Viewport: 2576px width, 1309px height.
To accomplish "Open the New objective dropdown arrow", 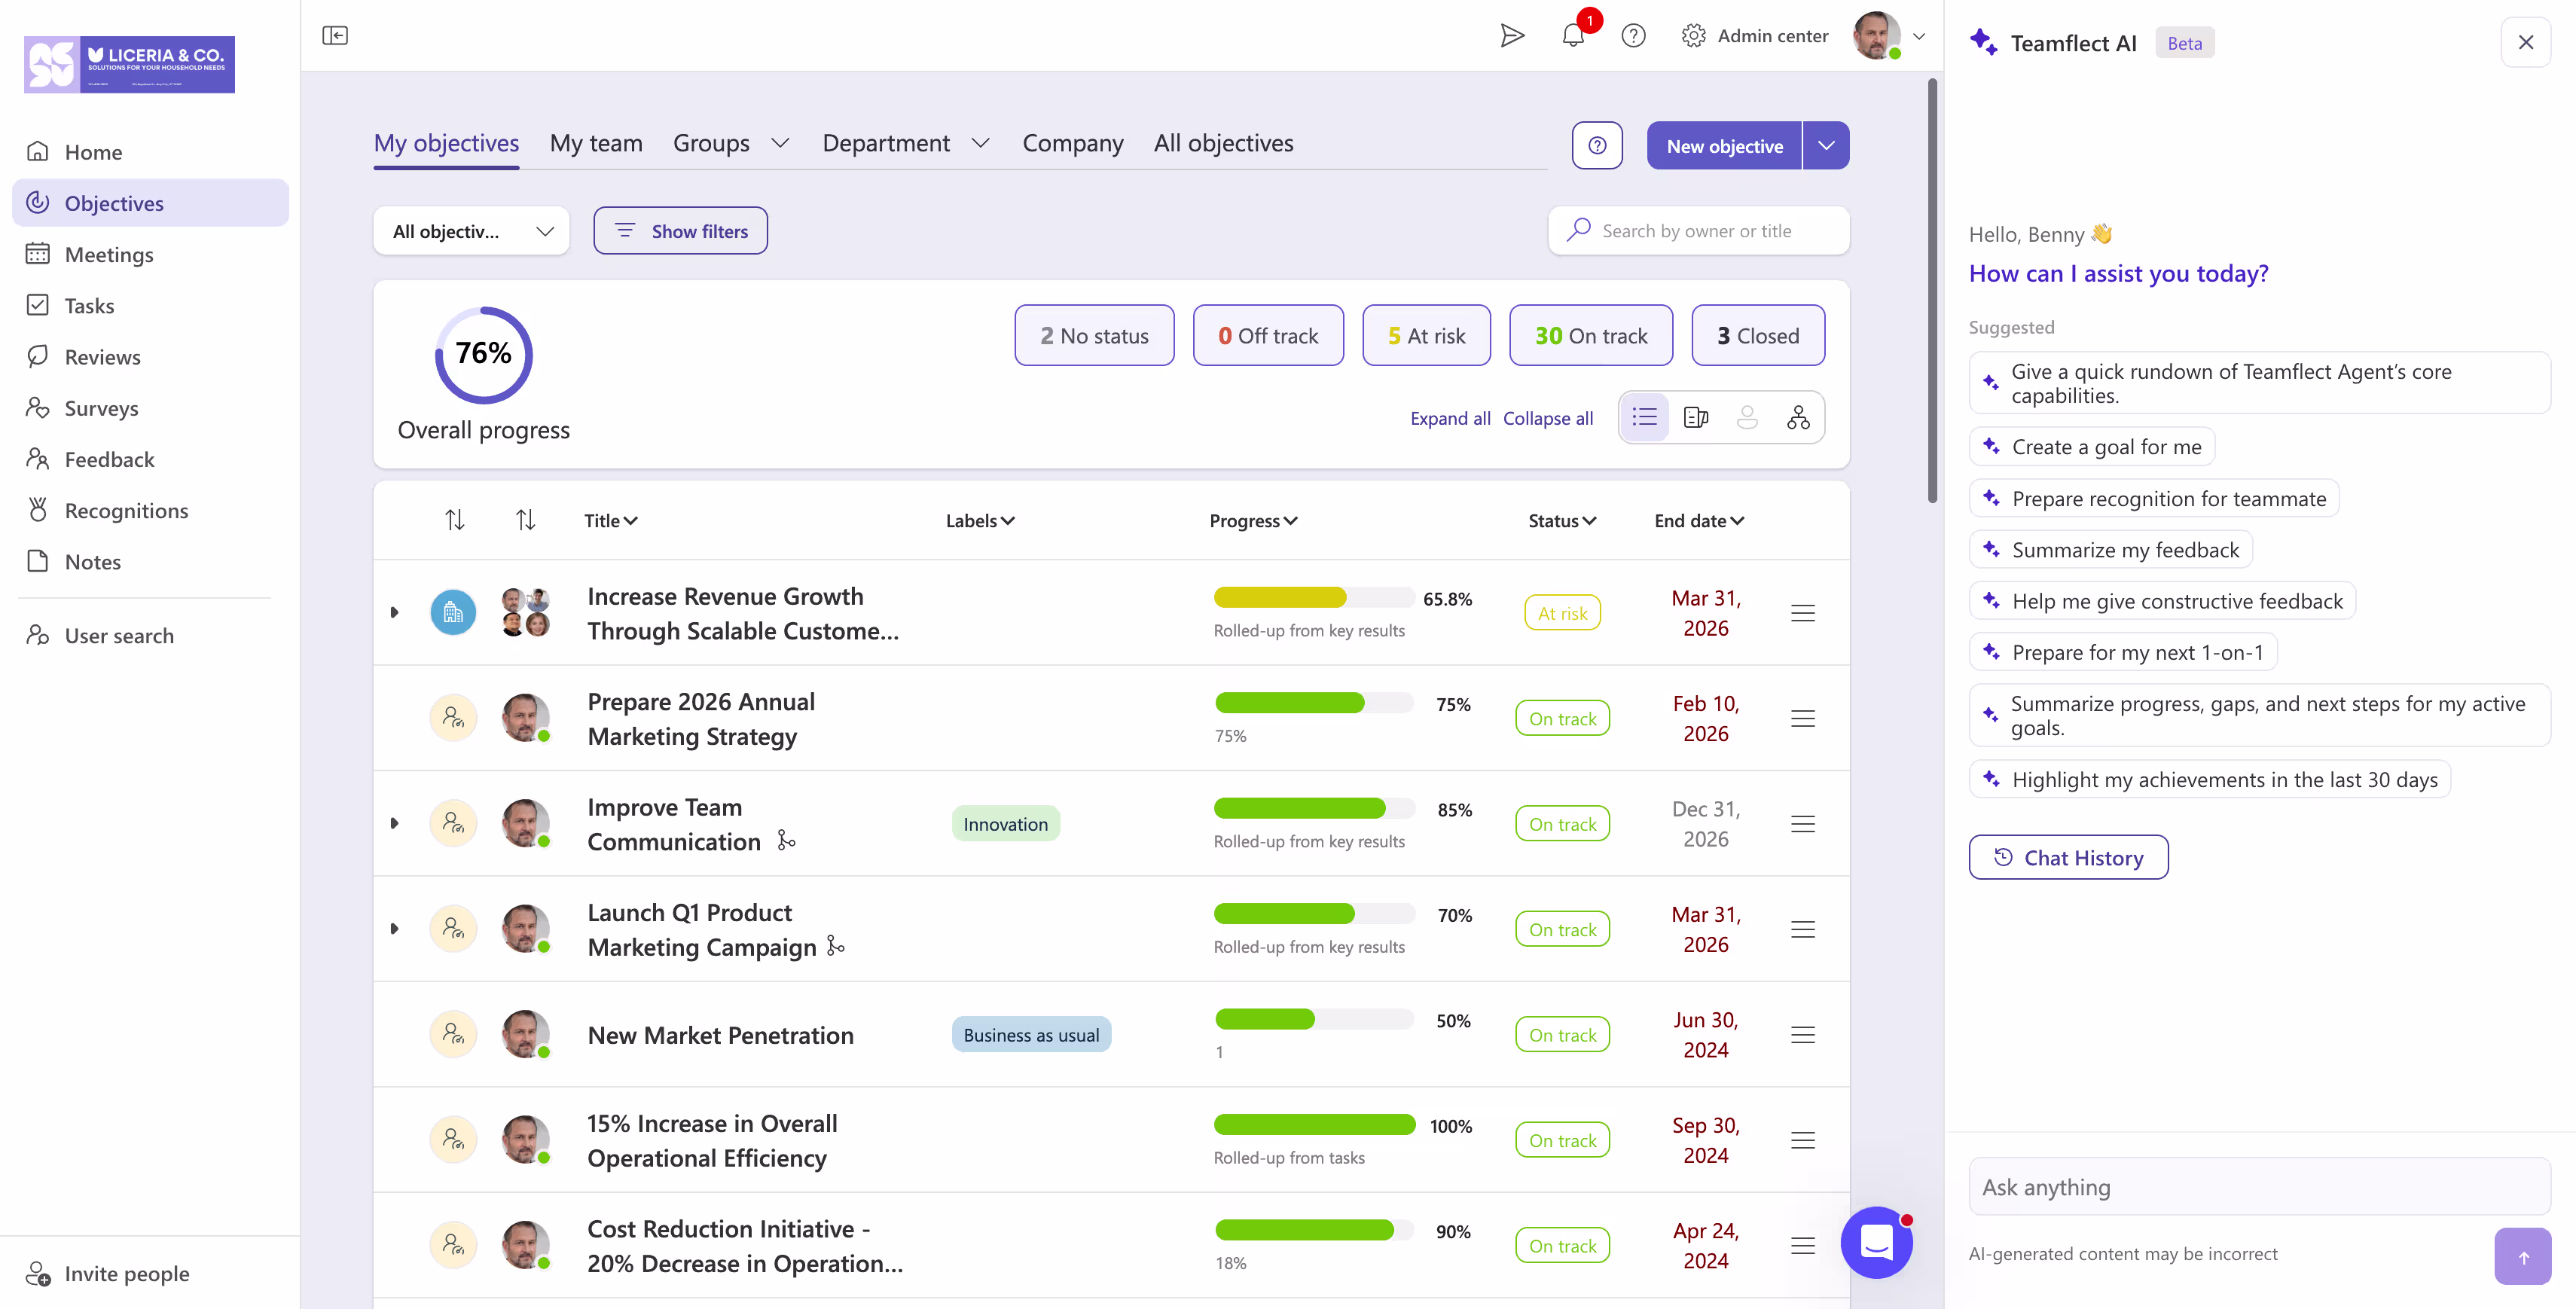I will (x=1827, y=145).
